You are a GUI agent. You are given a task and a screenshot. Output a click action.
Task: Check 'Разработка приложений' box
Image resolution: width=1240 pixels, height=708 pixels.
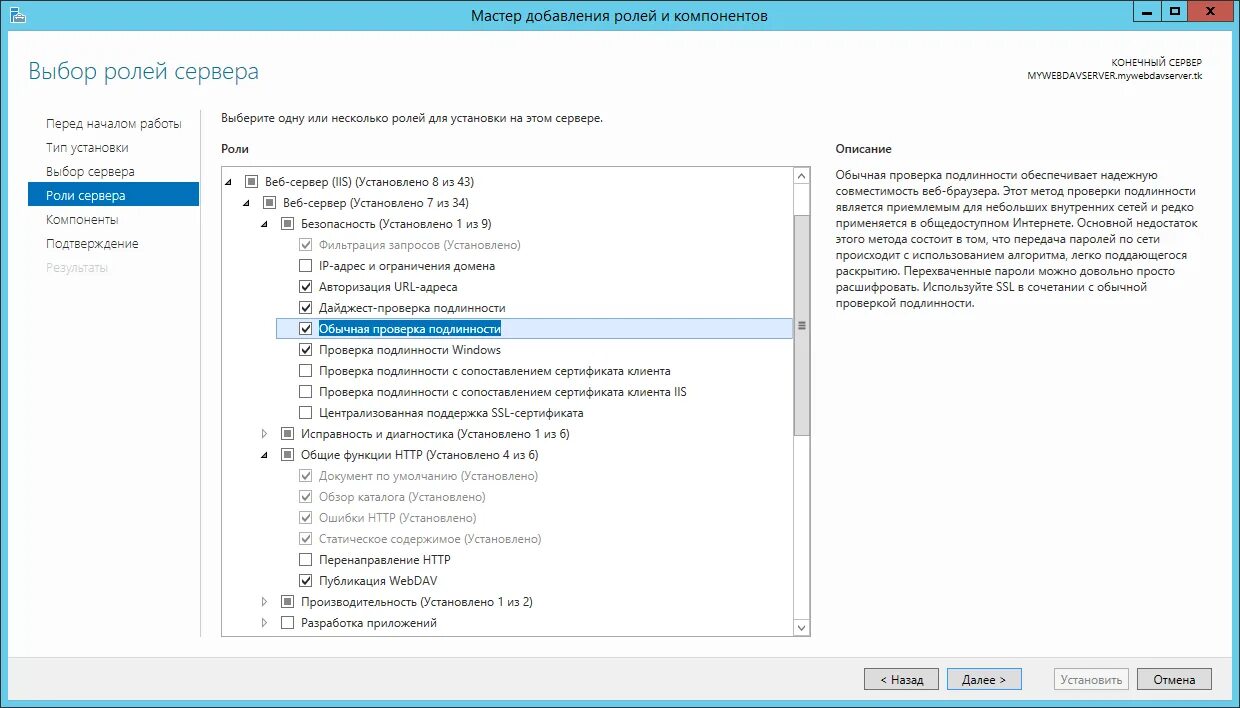coord(288,623)
